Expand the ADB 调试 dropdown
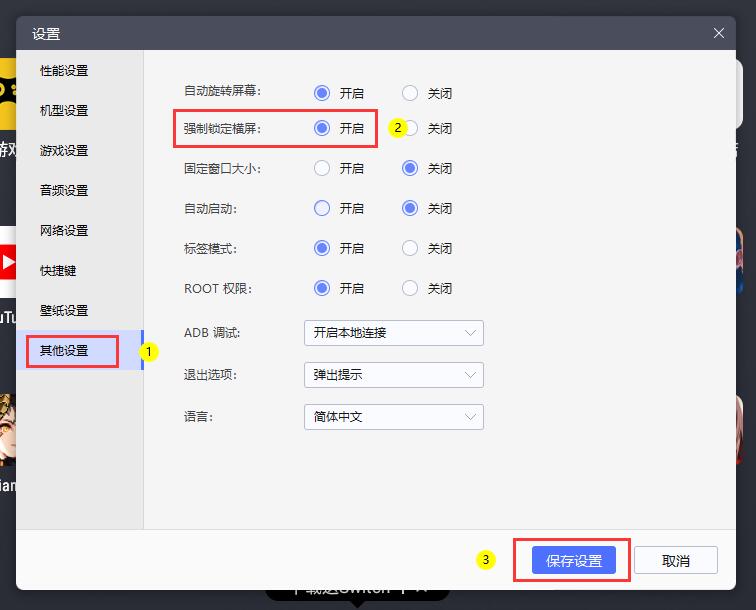 (x=392, y=333)
